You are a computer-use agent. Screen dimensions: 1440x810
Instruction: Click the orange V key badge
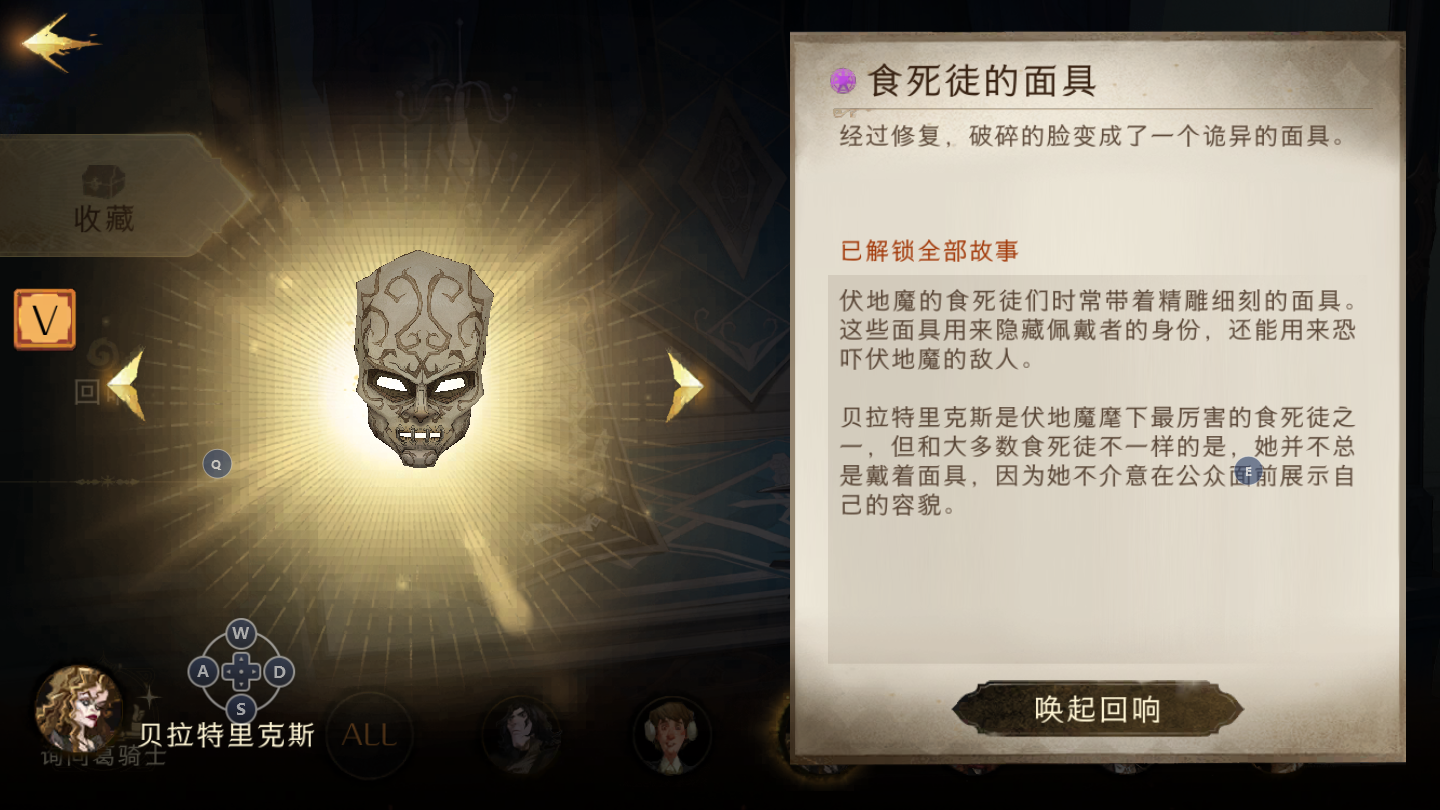point(45,320)
